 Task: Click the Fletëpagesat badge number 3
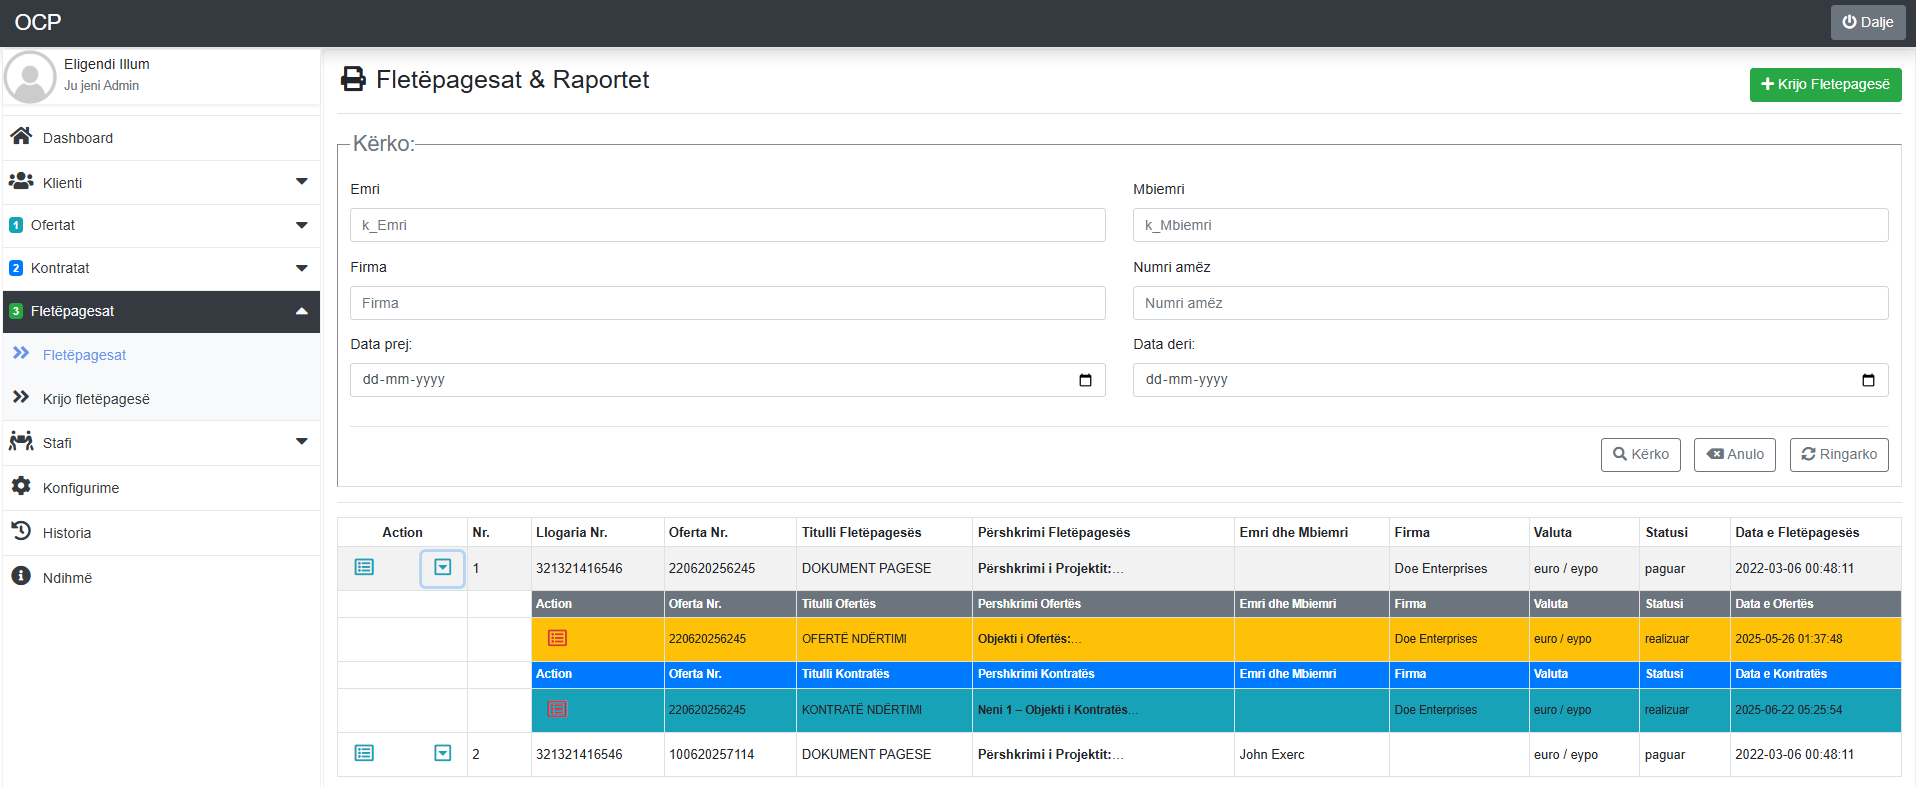coord(16,311)
